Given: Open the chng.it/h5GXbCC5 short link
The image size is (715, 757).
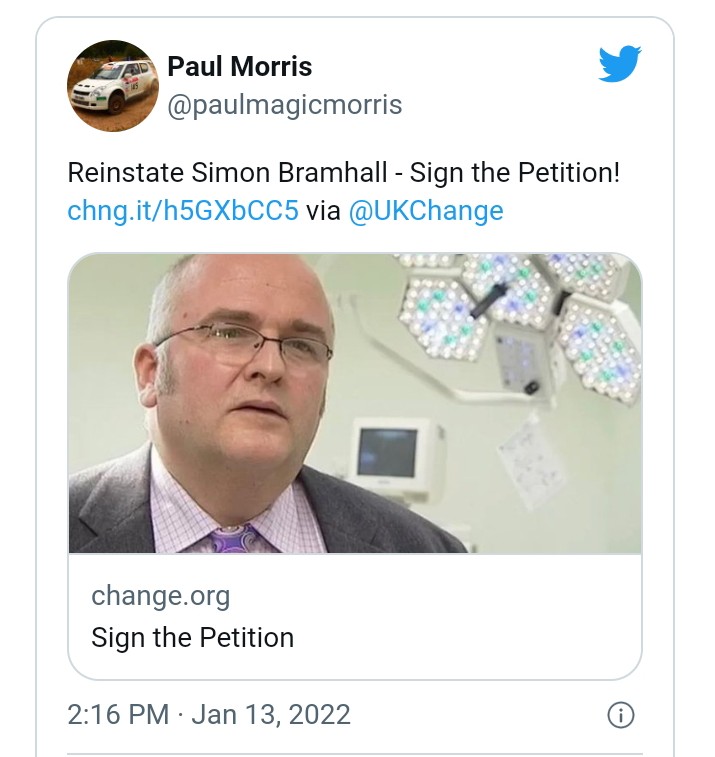Looking at the screenshot, I should click(183, 211).
